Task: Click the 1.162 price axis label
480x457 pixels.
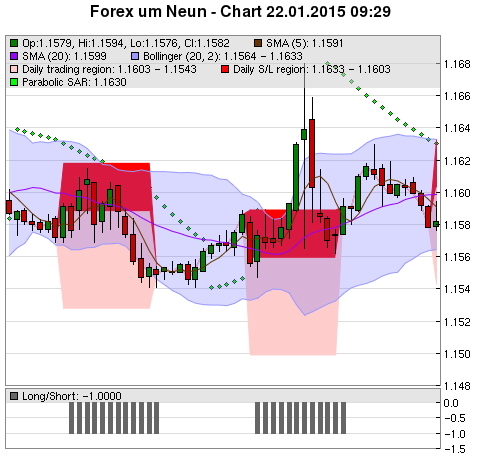Action: 457,161
